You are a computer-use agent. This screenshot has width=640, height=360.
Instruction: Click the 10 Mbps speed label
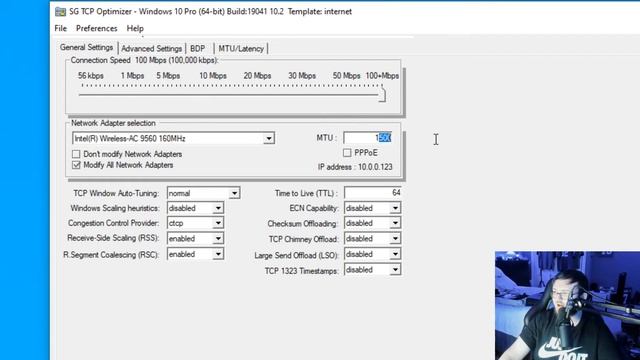pyautogui.click(x=213, y=76)
